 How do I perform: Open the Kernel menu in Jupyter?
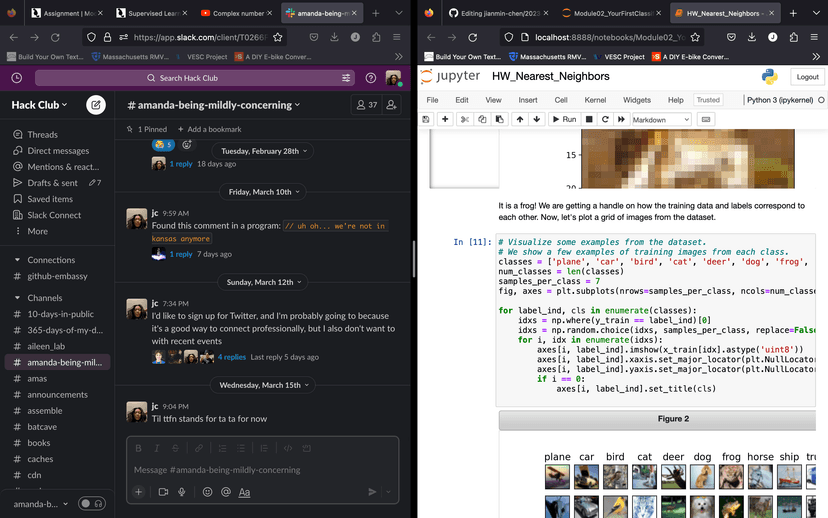tap(595, 100)
